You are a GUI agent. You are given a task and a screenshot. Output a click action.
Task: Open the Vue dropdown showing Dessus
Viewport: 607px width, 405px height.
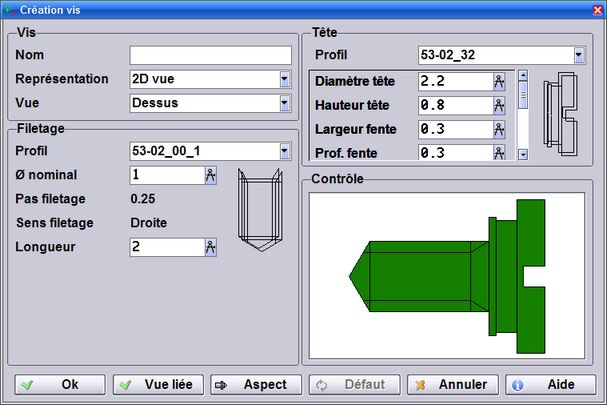click(x=285, y=103)
